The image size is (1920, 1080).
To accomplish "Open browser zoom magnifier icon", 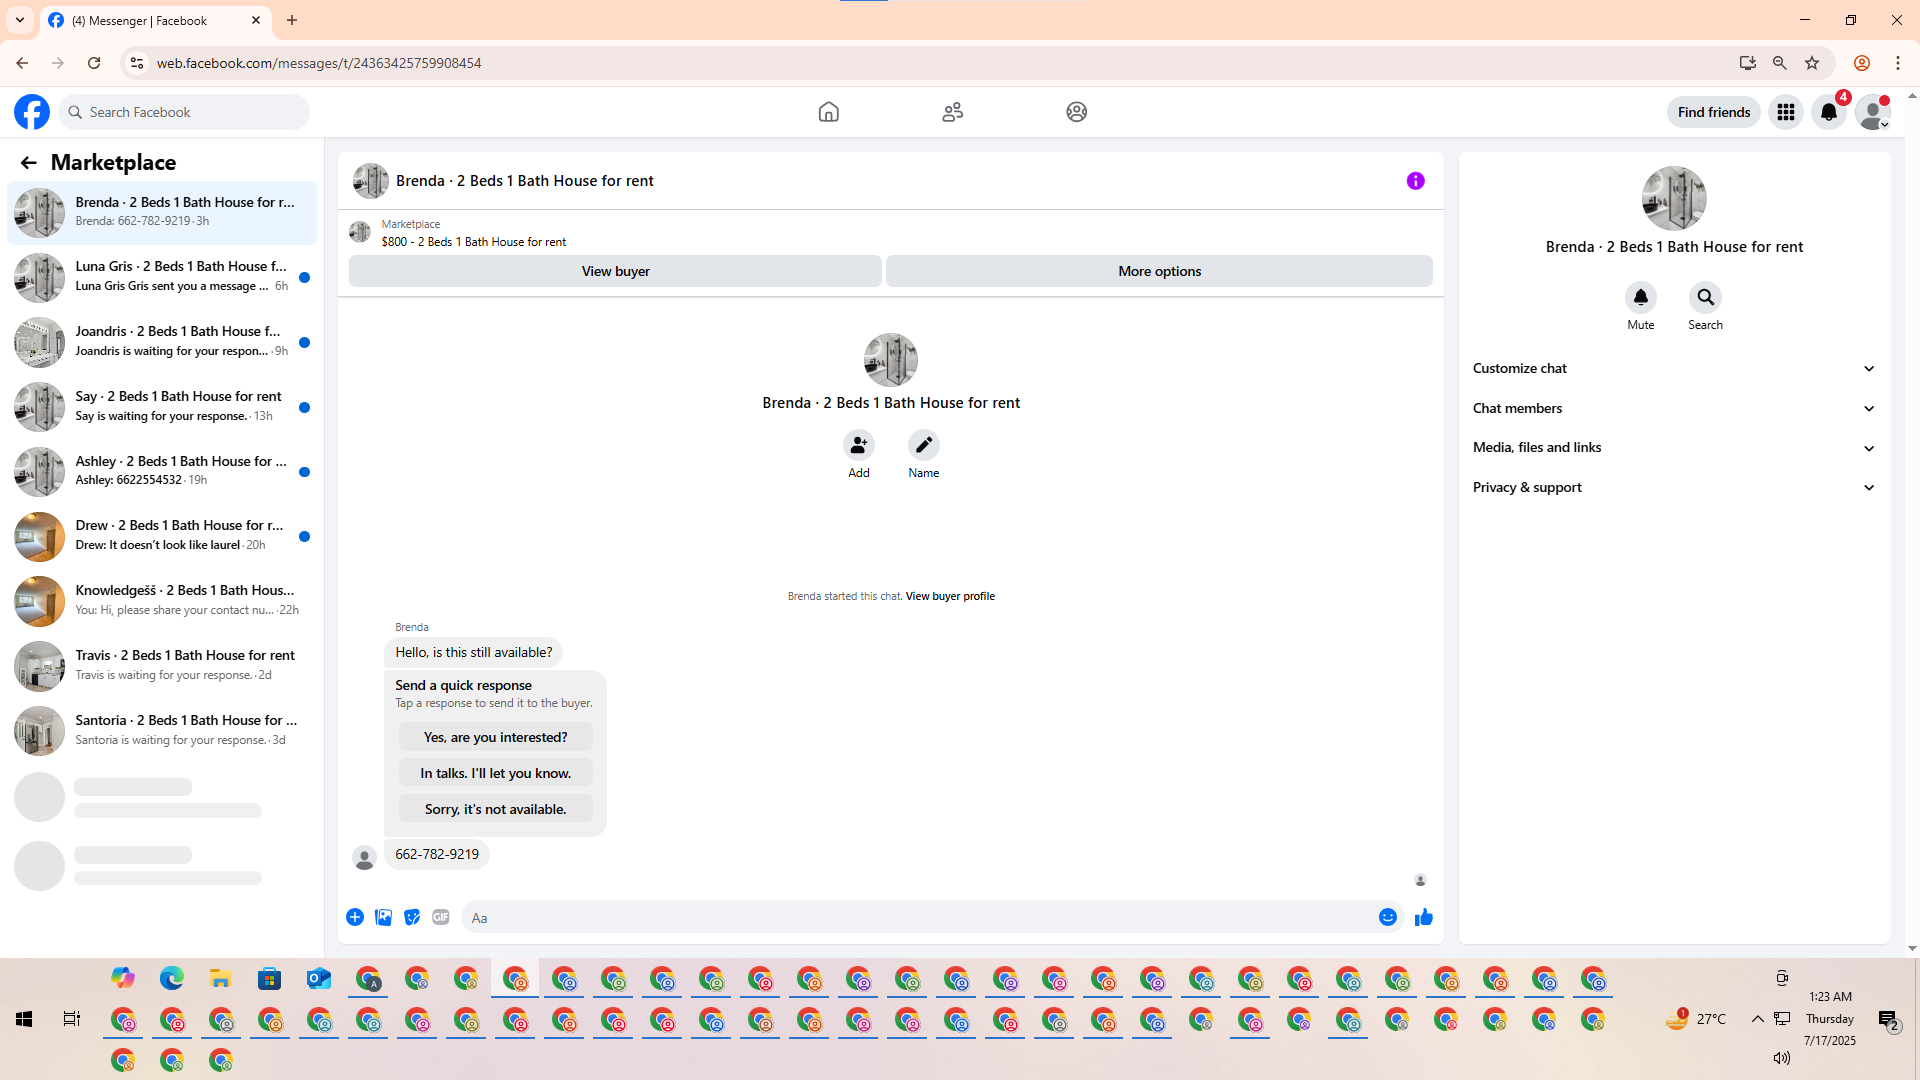I will click(x=1780, y=63).
